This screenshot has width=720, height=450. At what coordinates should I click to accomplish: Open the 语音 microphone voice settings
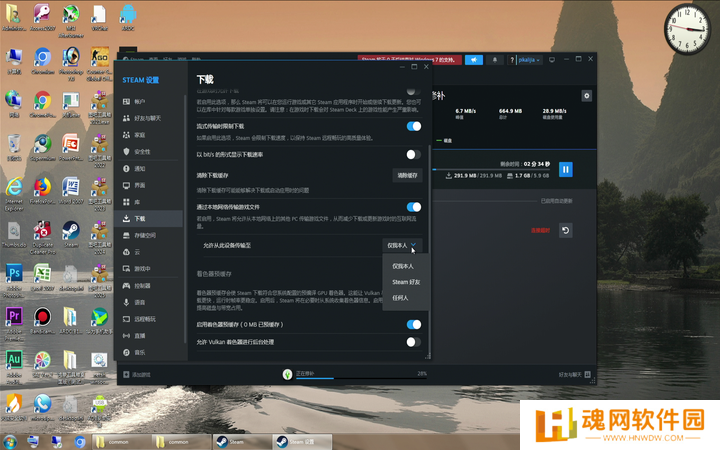point(150,302)
